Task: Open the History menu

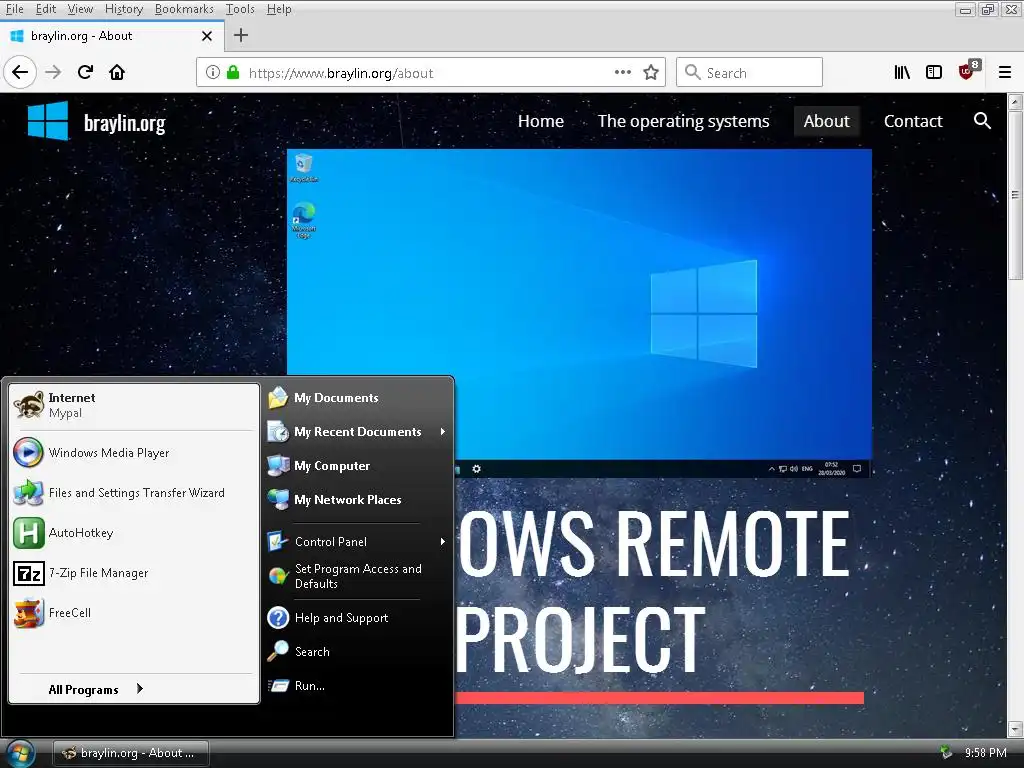Action: pos(123,9)
